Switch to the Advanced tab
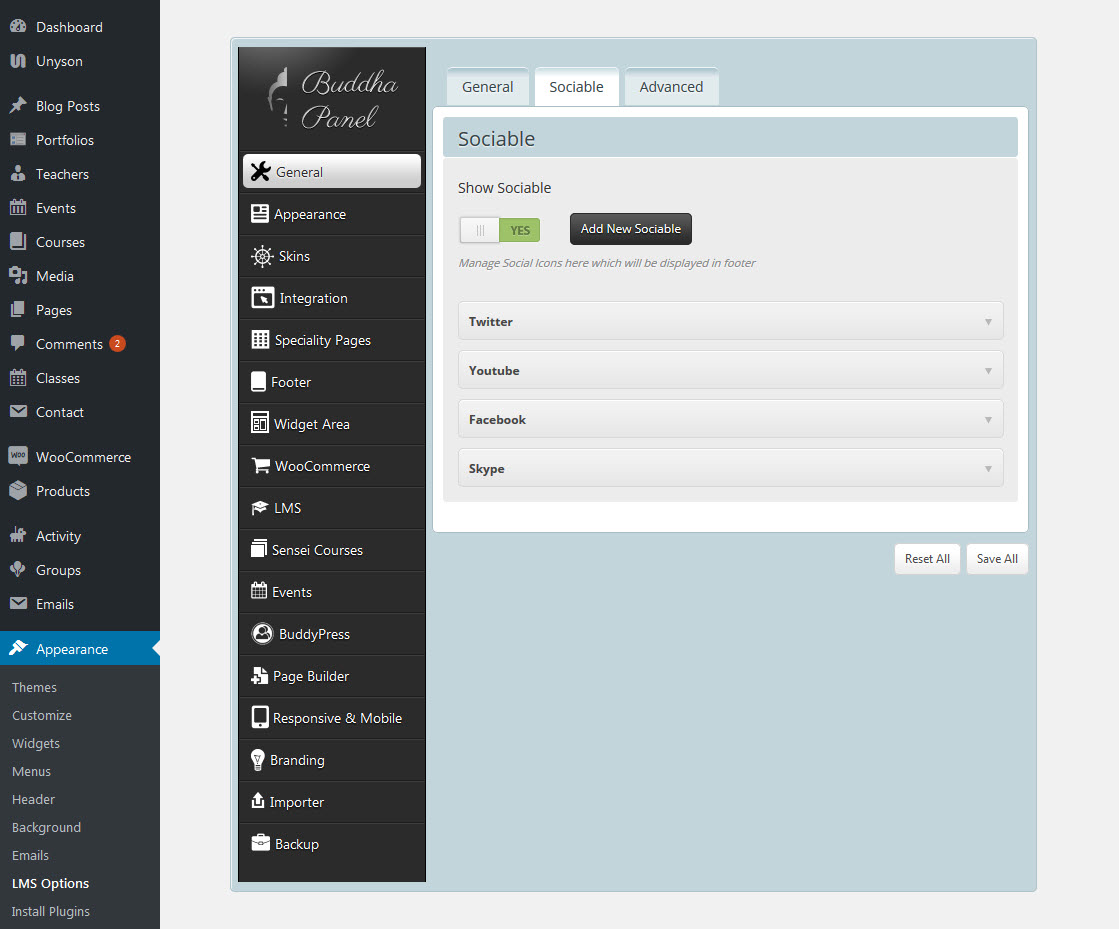The width and height of the screenshot is (1119, 929). pos(671,87)
